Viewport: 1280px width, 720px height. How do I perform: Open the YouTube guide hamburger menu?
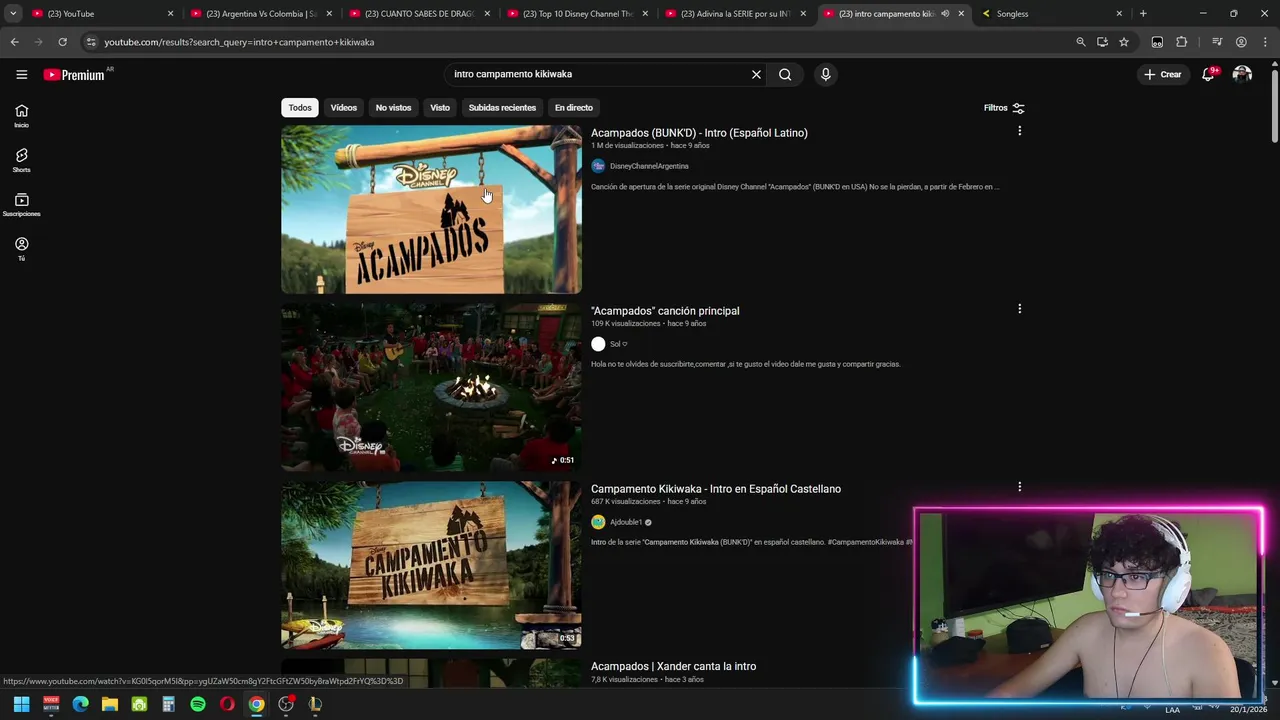coord(21,74)
